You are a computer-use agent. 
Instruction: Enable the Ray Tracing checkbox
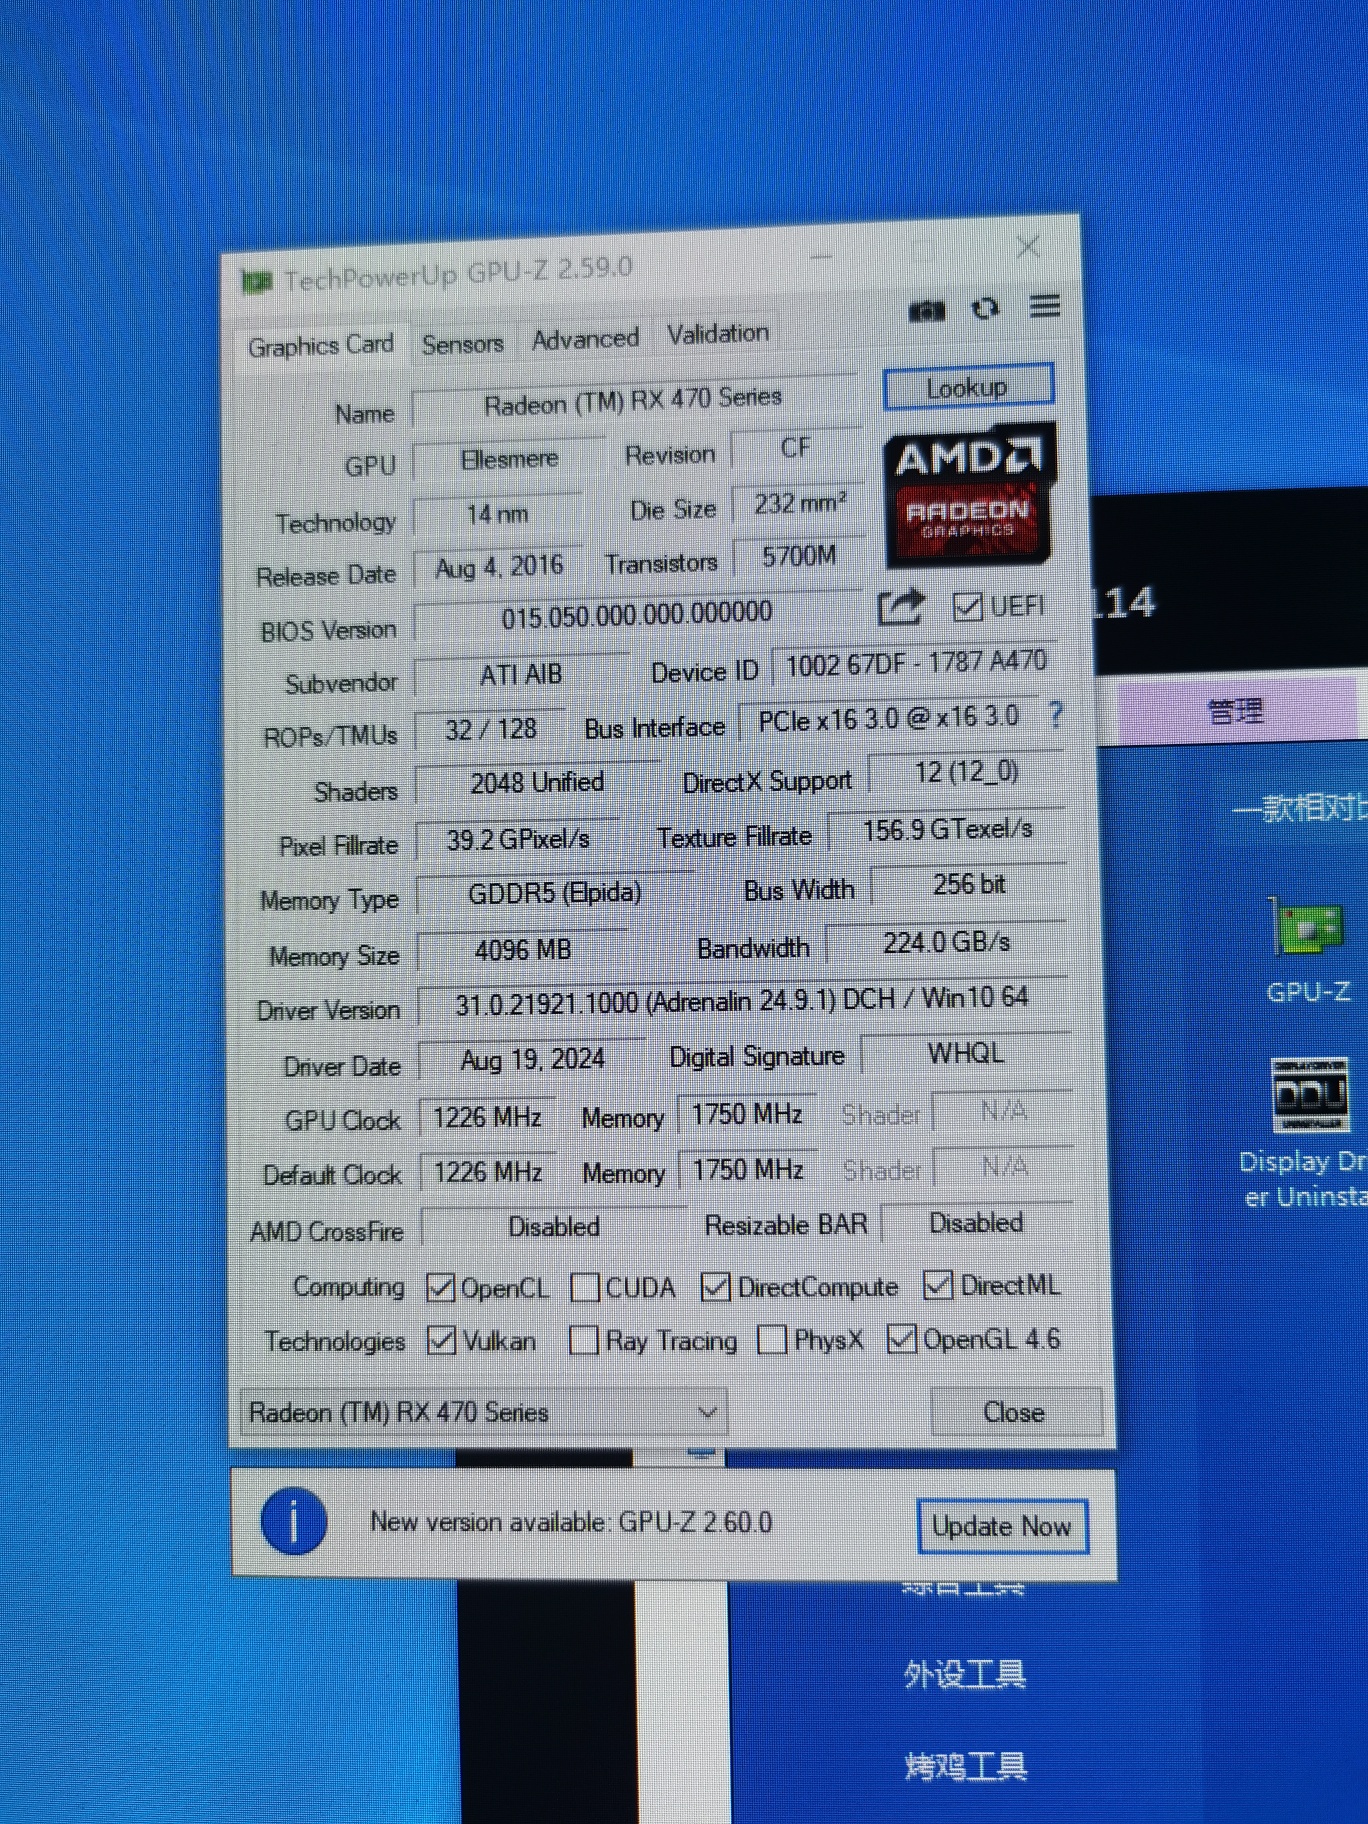click(x=583, y=1340)
